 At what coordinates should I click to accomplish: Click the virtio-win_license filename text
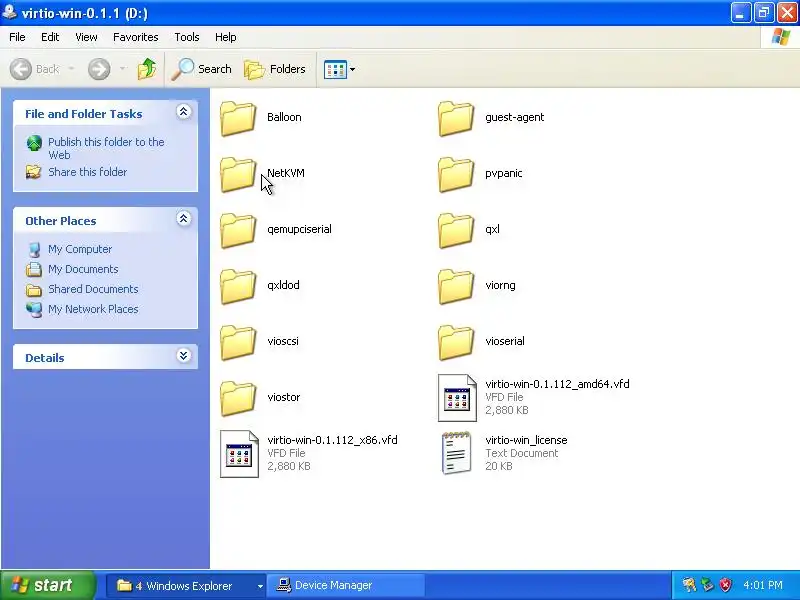pyautogui.click(x=526, y=440)
